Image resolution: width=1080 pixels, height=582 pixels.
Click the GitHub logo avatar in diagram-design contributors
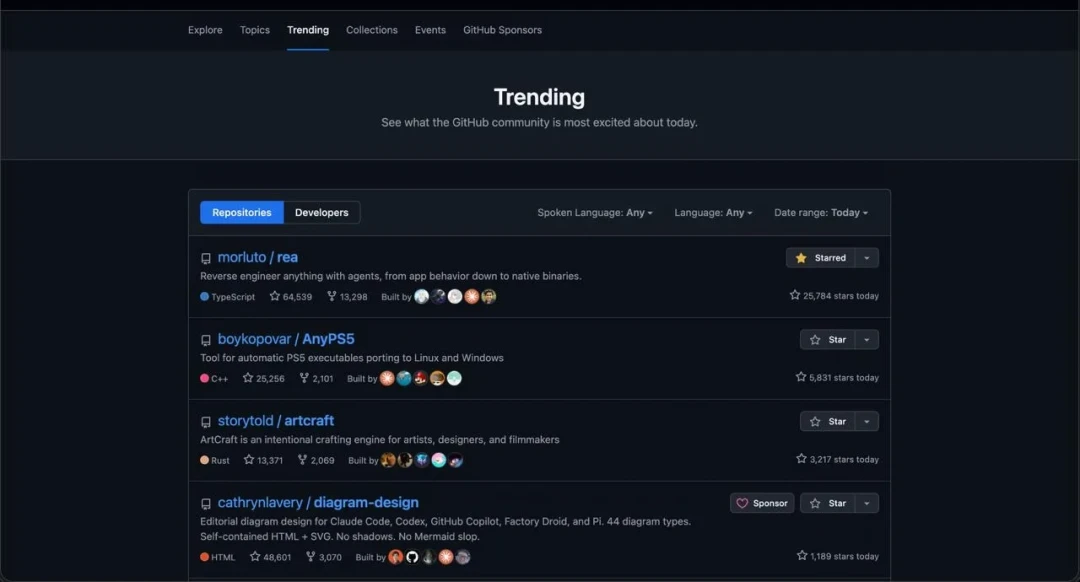pyautogui.click(x=412, y=557)
